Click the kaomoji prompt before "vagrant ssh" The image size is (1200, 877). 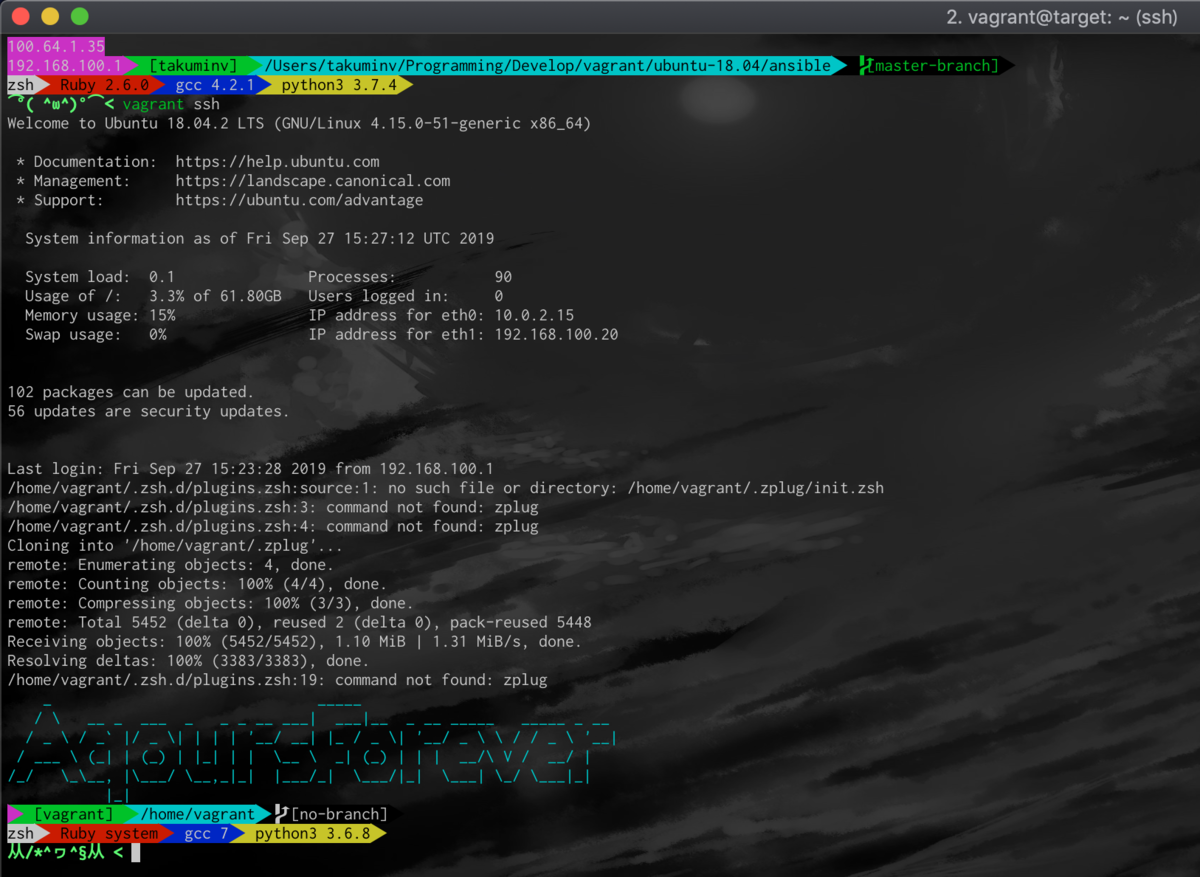(x=60, y=104)
